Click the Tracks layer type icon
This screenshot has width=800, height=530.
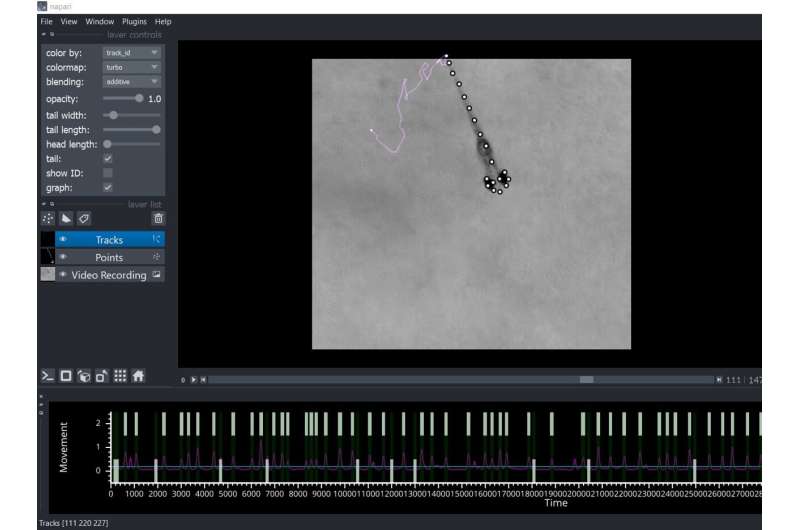156,239
